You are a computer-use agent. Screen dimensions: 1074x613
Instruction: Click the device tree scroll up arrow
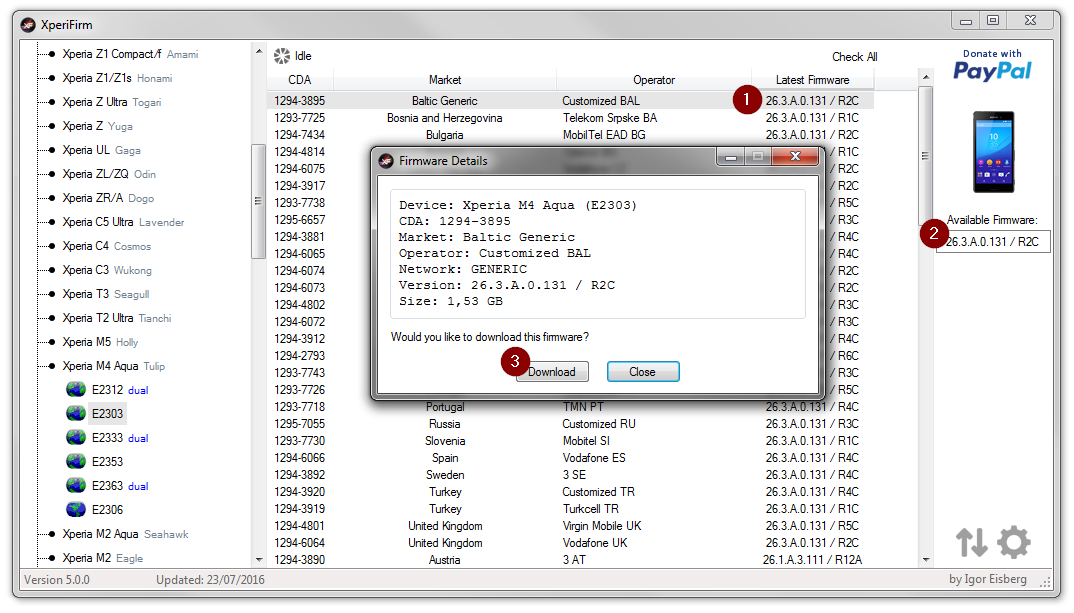pos(258,51)
